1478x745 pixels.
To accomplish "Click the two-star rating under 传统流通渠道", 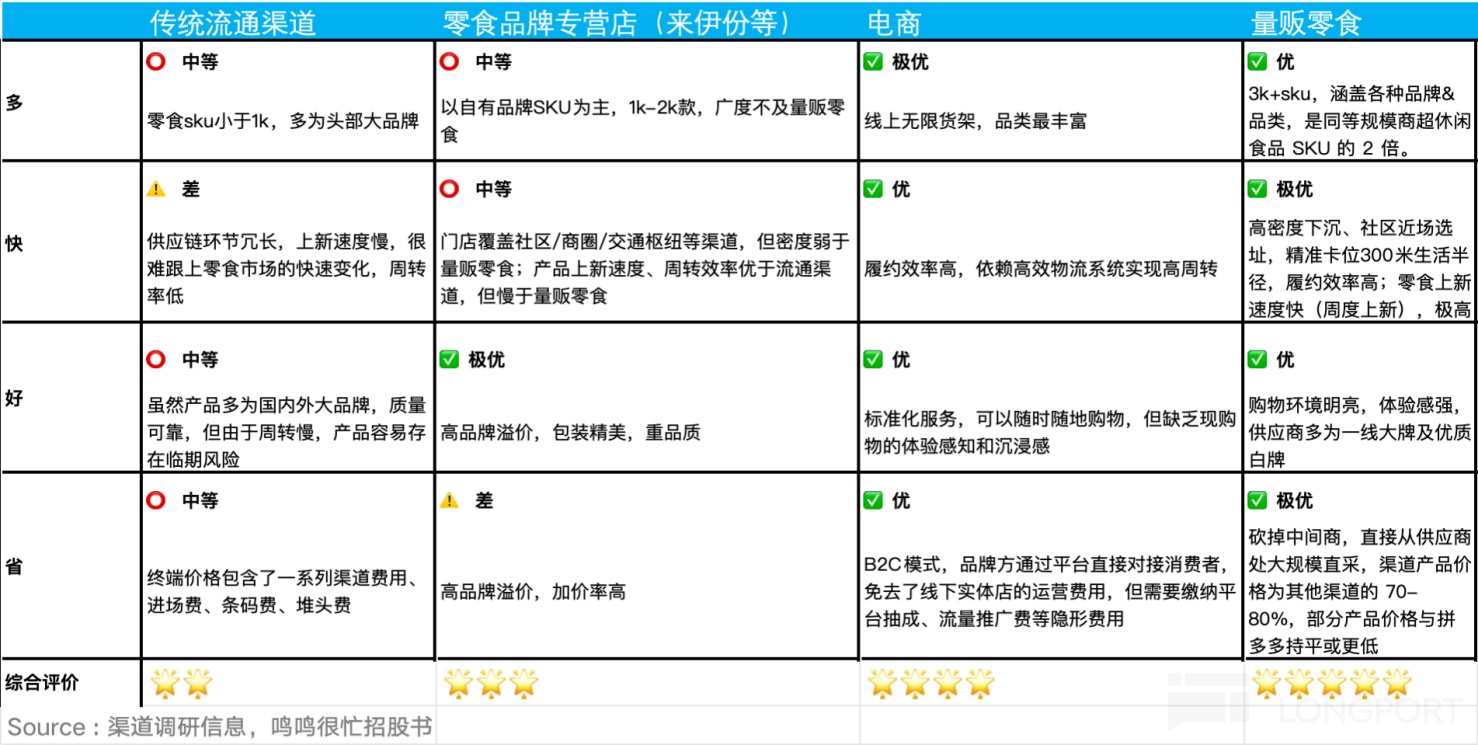I will (x=181, y=684).
